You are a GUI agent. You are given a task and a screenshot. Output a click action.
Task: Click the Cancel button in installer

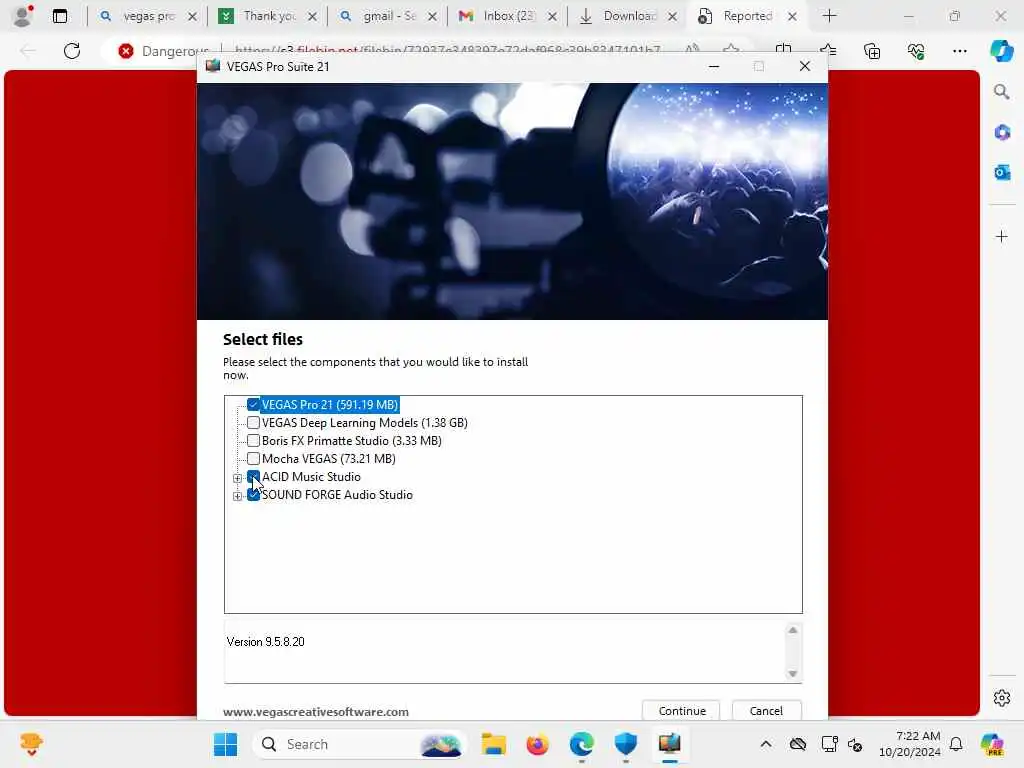pyautogui.click(x=766, y=711)
